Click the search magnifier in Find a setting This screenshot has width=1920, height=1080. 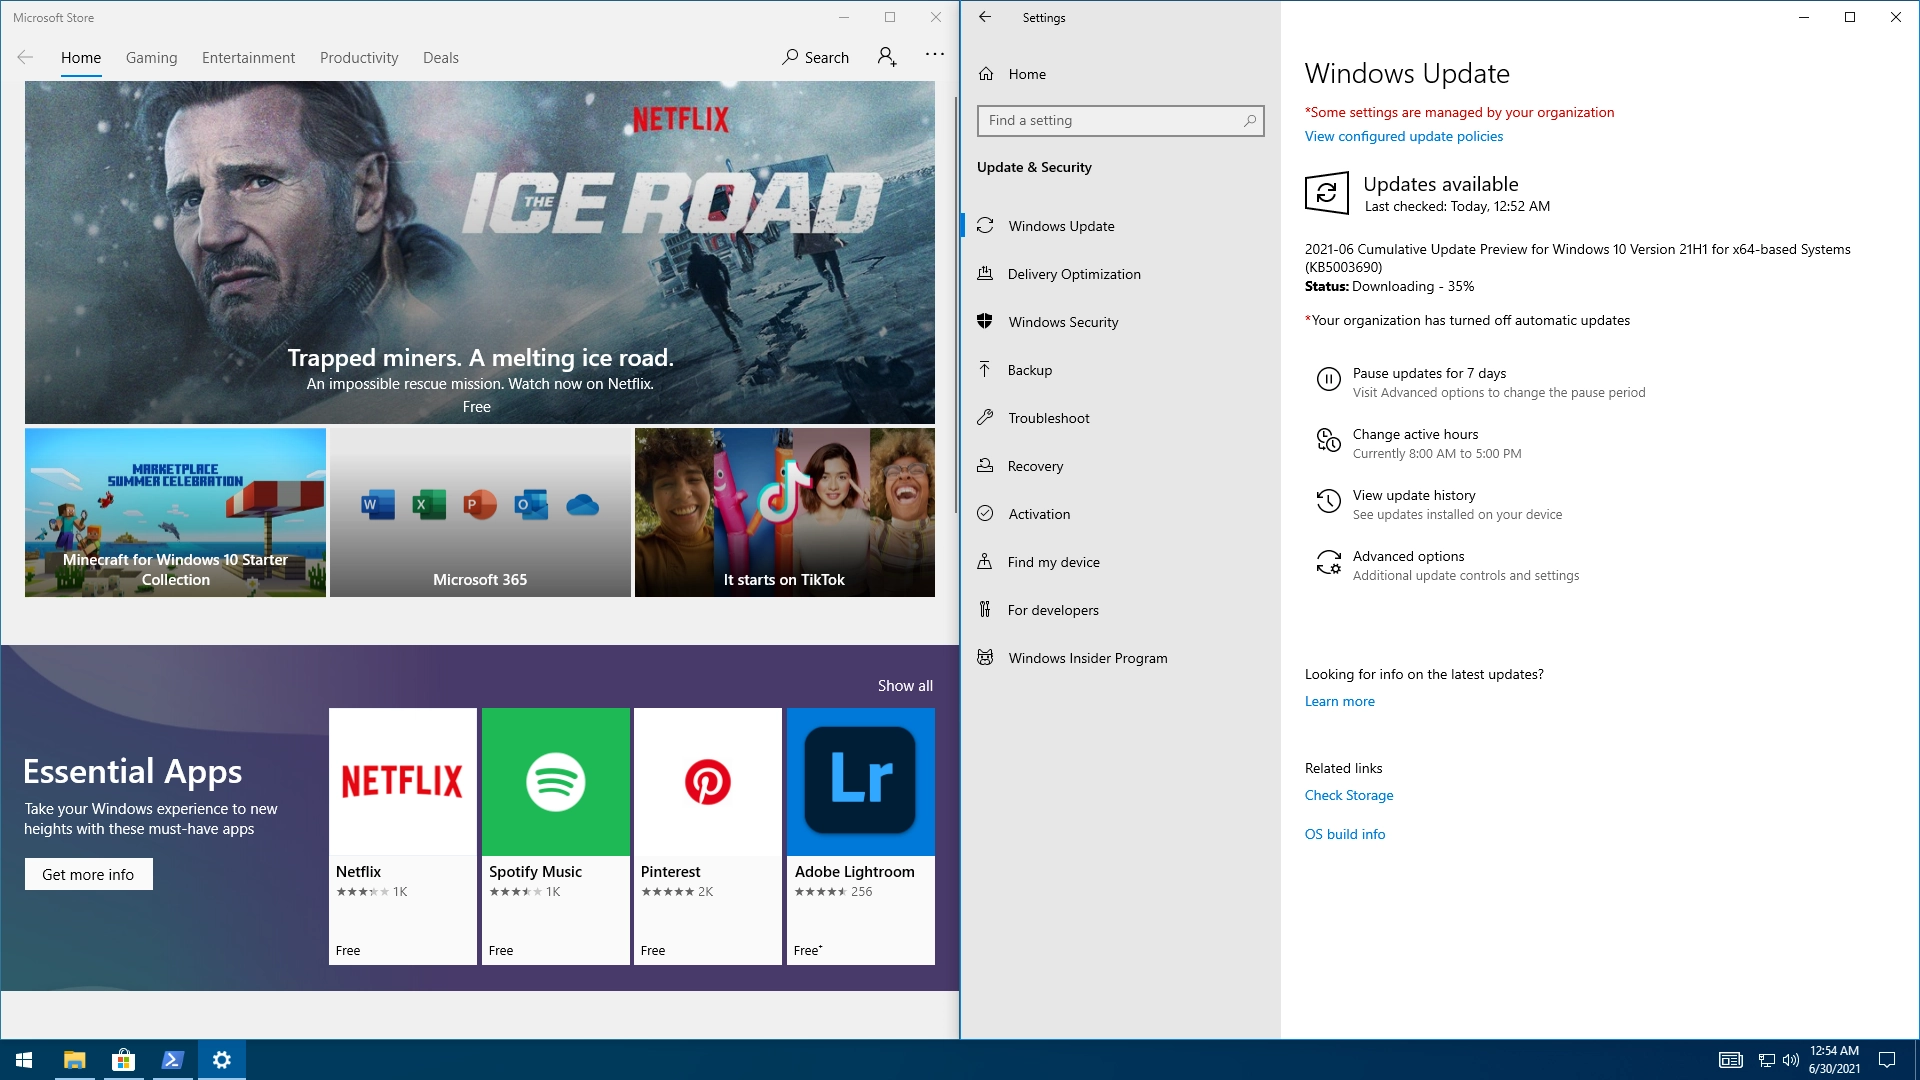pos(1250,121)
